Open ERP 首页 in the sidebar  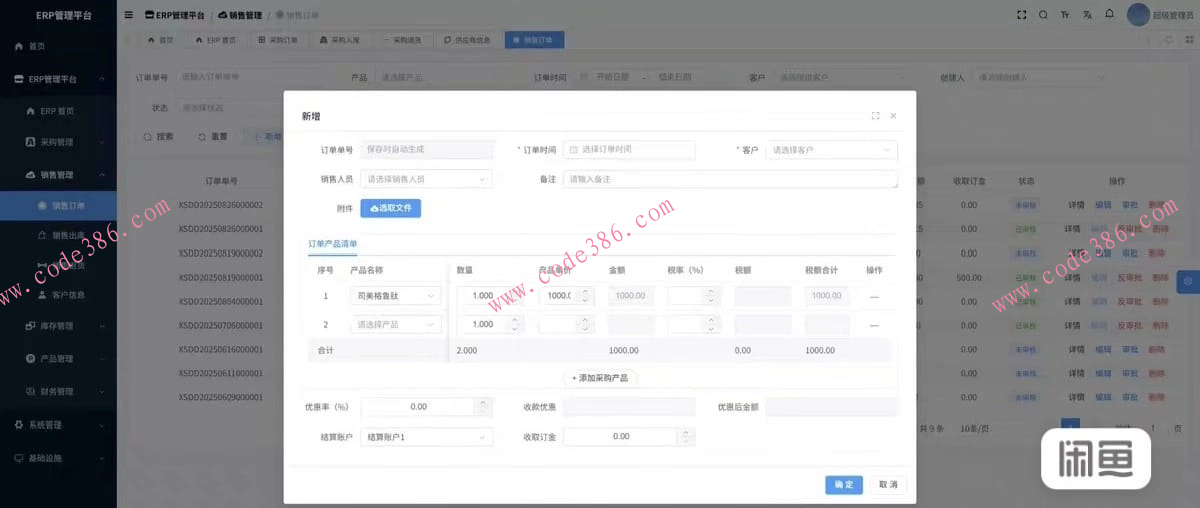58,111
